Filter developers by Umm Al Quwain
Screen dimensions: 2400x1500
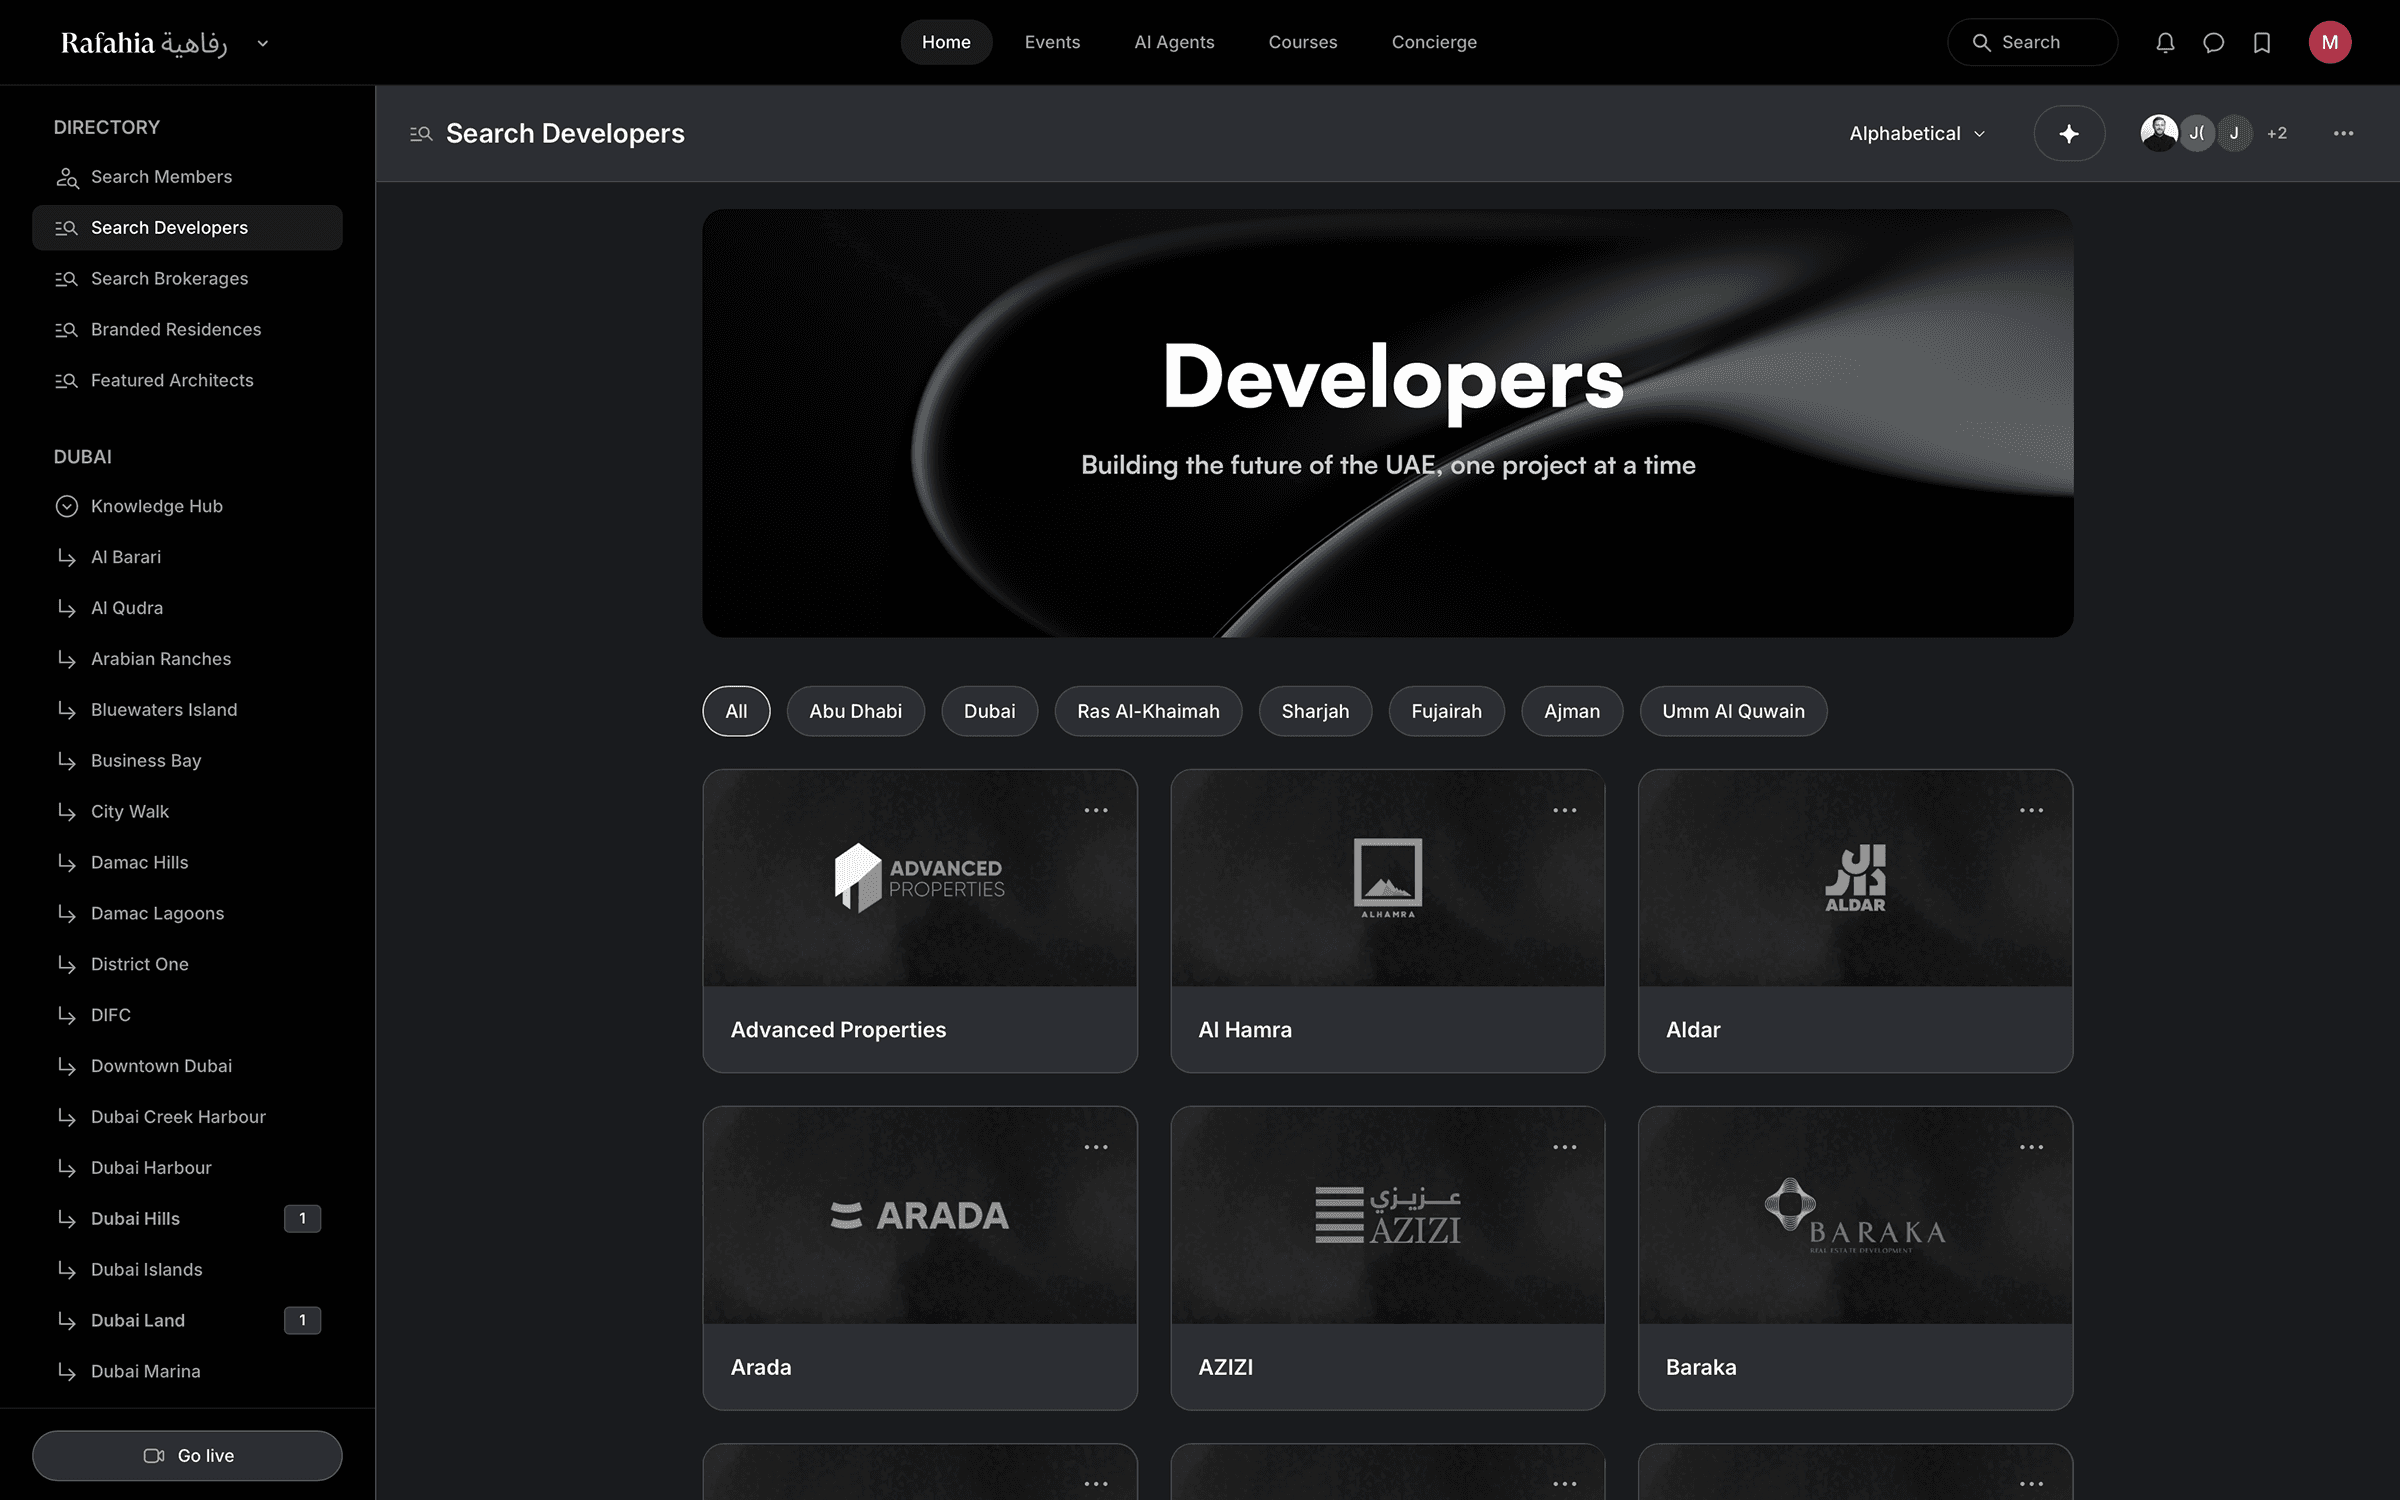coord(1733,711)
